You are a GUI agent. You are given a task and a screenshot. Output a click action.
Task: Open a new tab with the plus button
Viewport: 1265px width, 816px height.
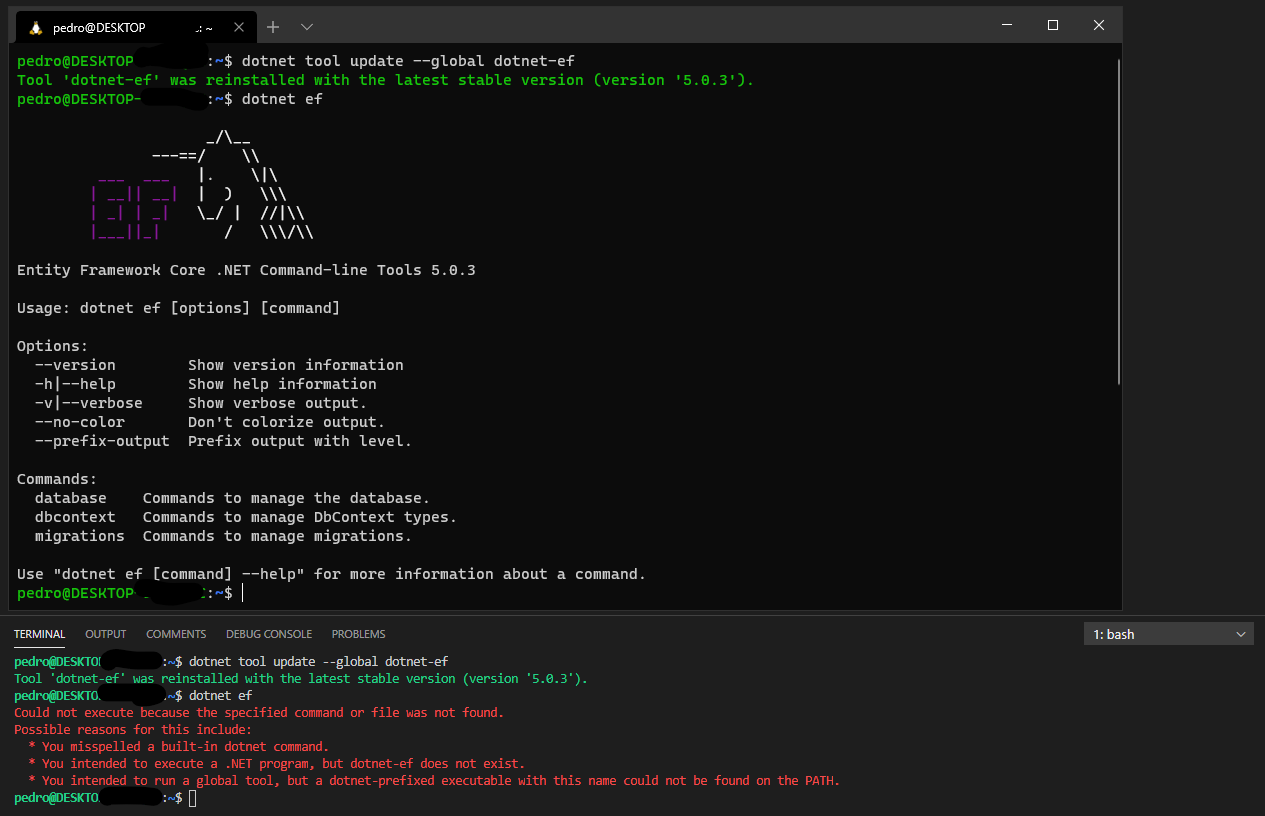[x=273, y=27]
